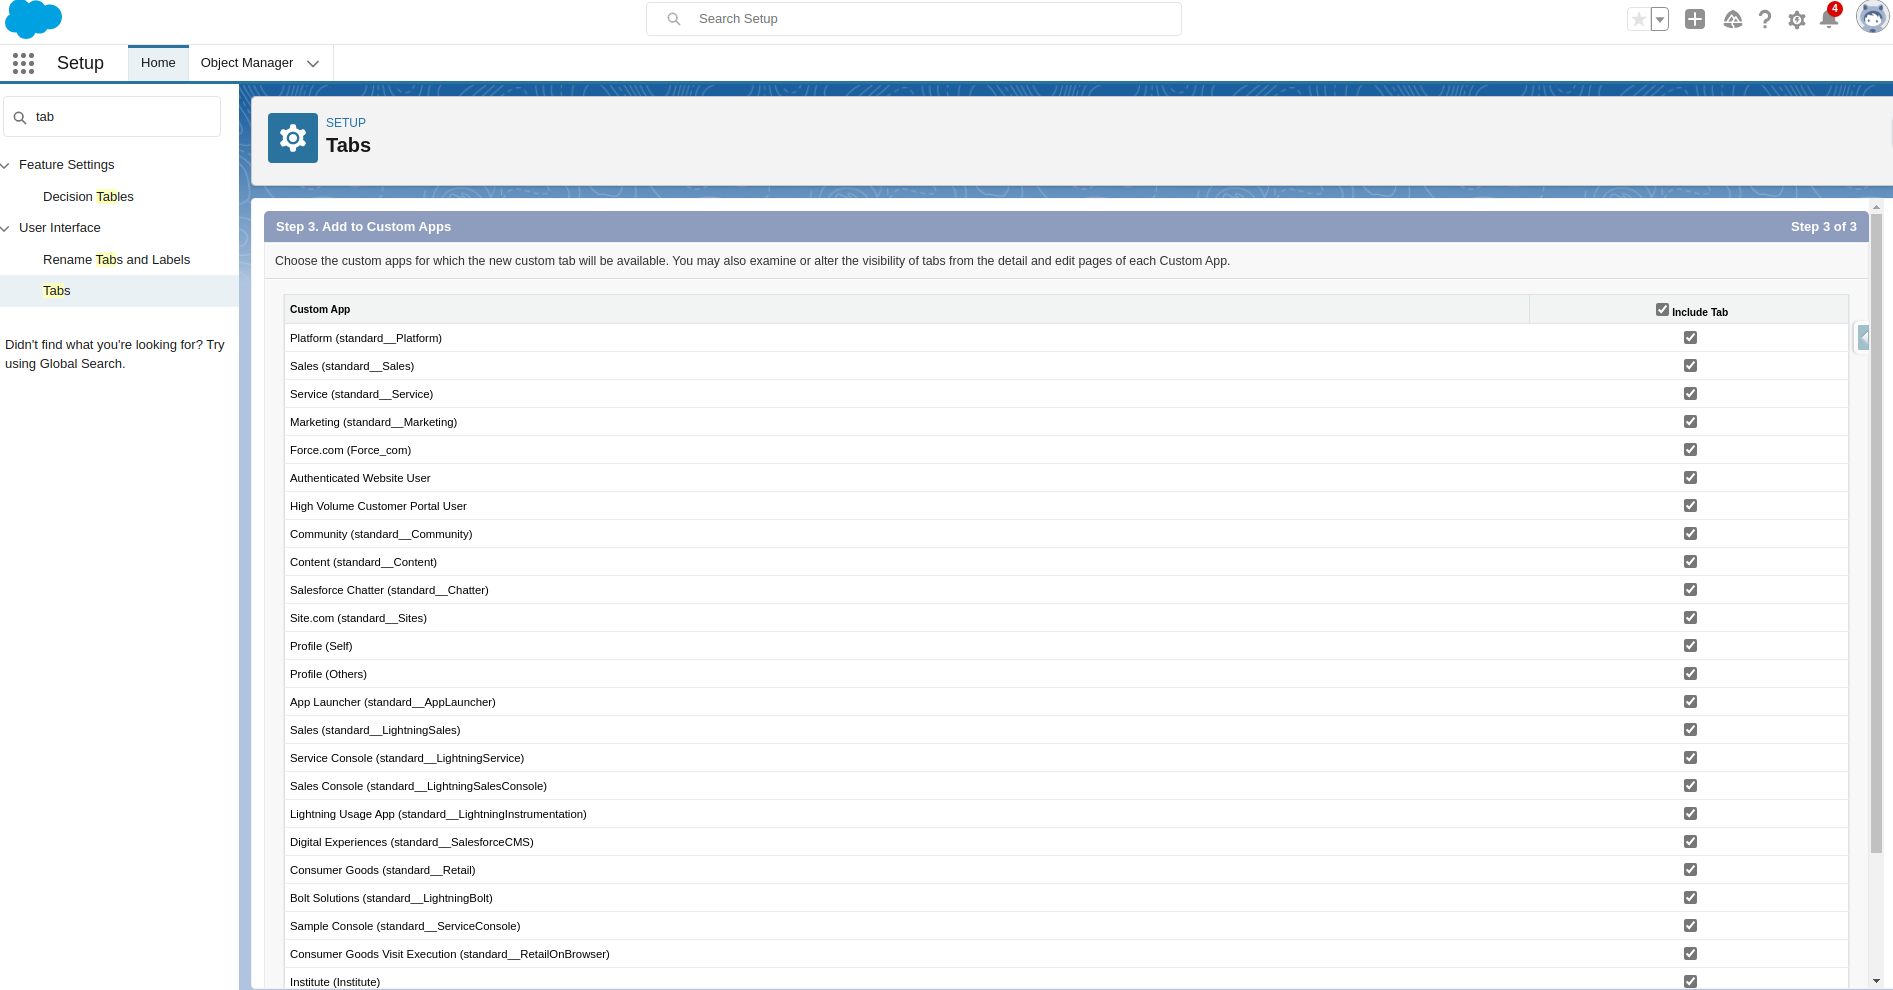Open the App Launcher grid icon
The width and height of the screenshot is (1893, 990).
23,63
